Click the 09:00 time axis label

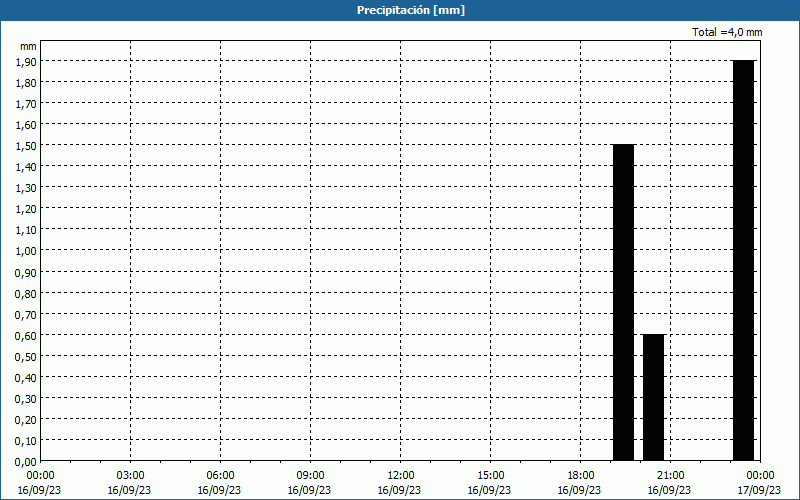310,476
